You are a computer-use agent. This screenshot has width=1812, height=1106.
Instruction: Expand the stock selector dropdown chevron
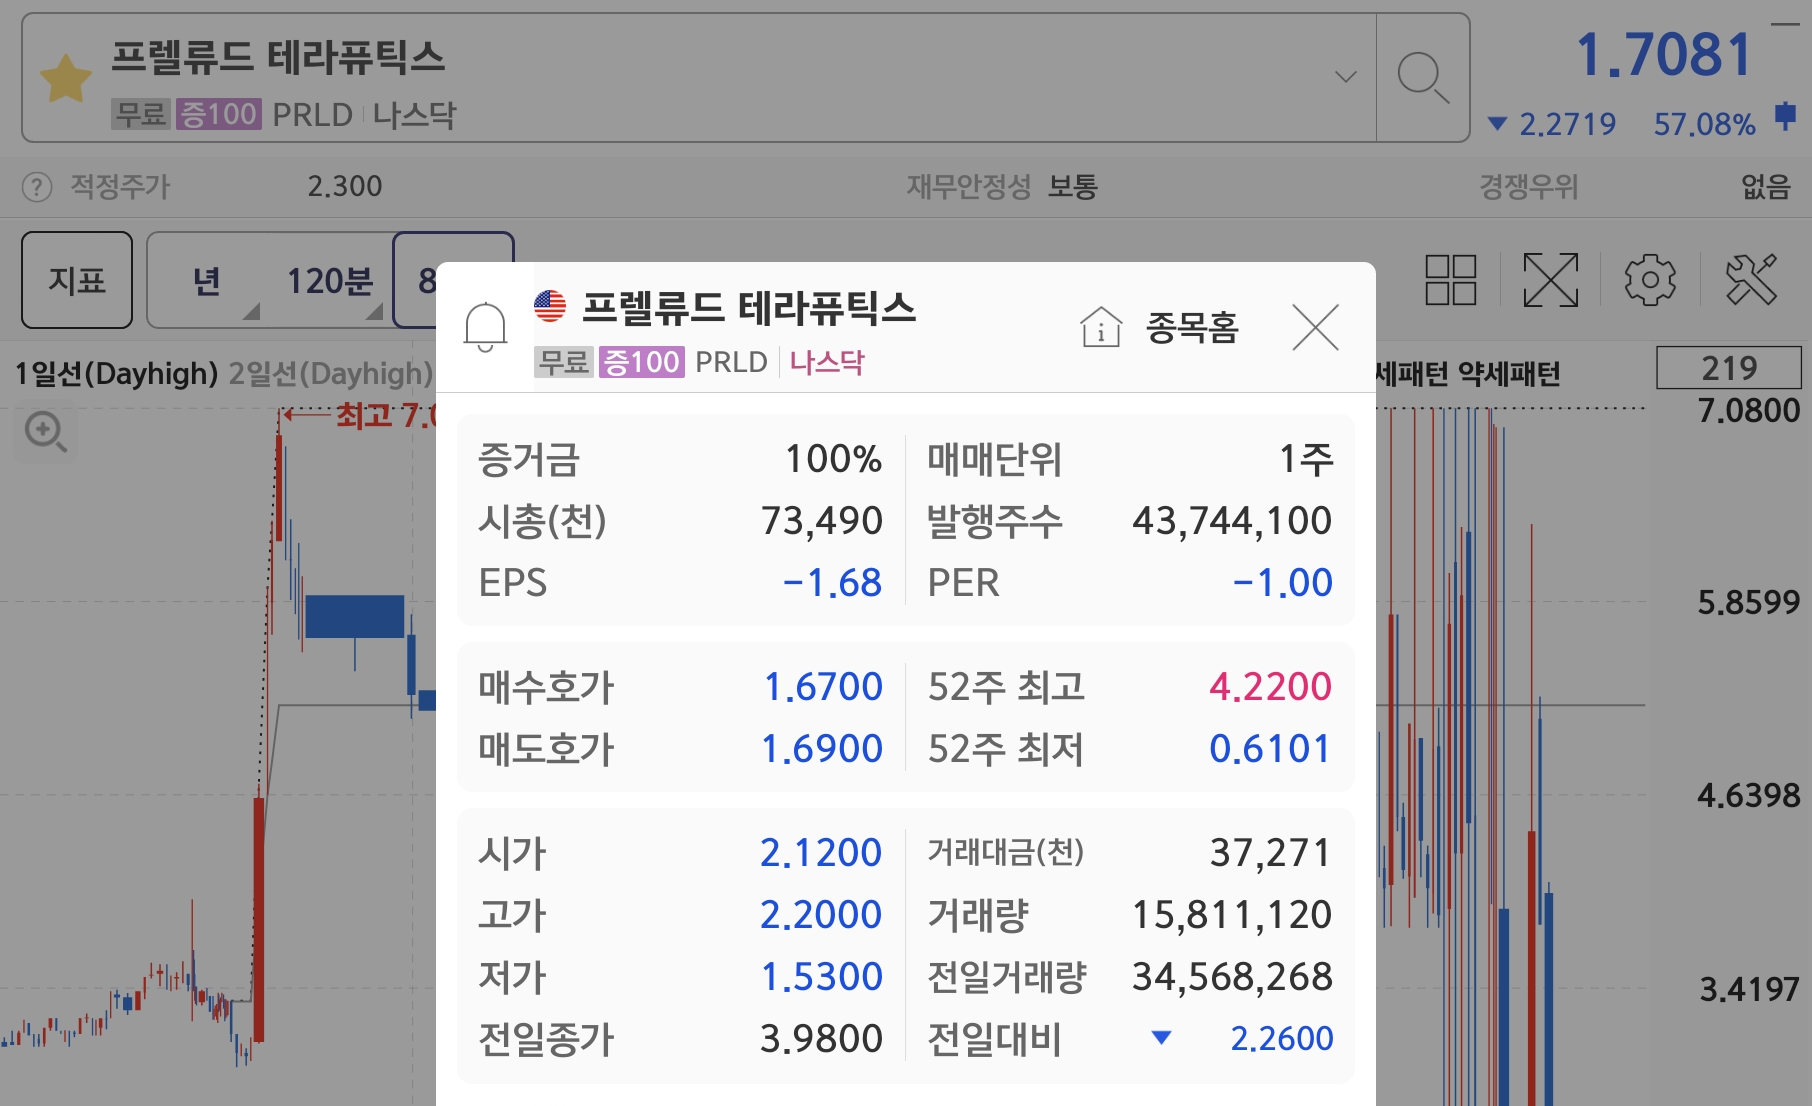tap(1346, 77)
